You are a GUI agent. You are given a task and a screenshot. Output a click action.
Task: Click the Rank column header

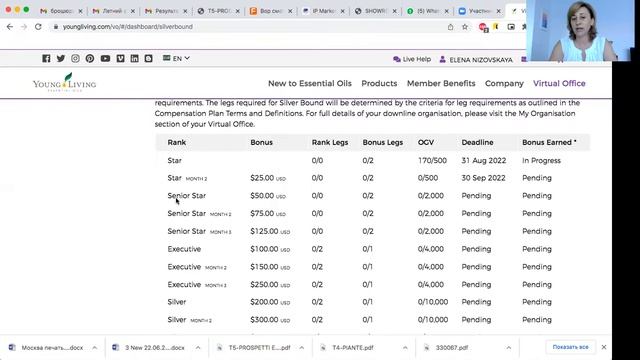click(x=177, y=142)
